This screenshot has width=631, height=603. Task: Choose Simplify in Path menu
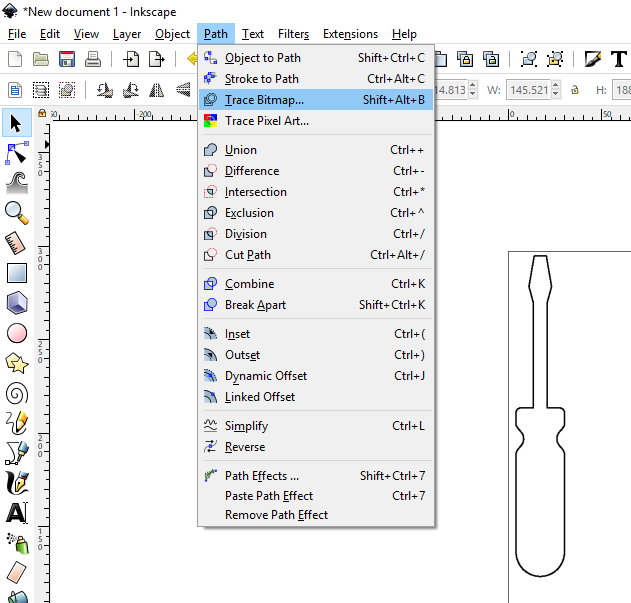316,425
